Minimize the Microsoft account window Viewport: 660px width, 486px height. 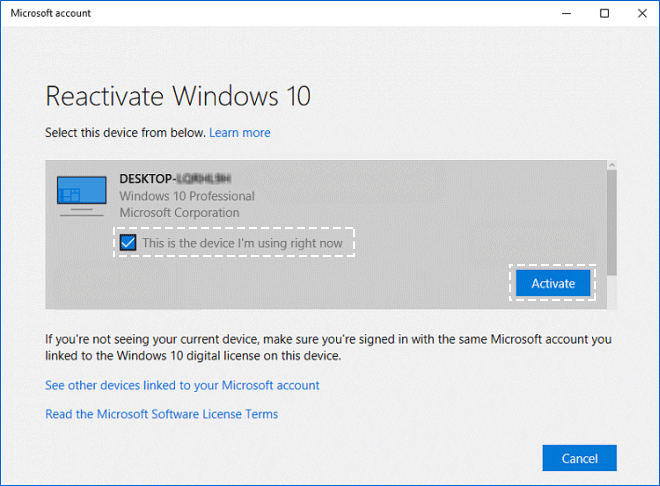click(x=567, y=13)
